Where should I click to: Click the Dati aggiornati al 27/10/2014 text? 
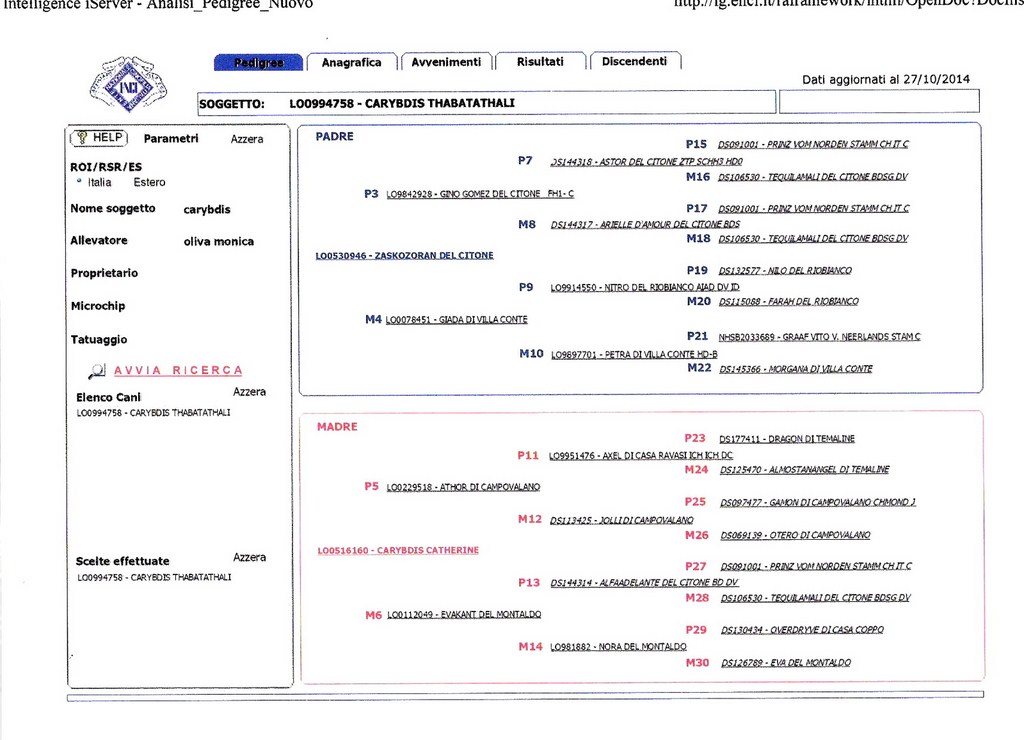[x=886, y=79]
